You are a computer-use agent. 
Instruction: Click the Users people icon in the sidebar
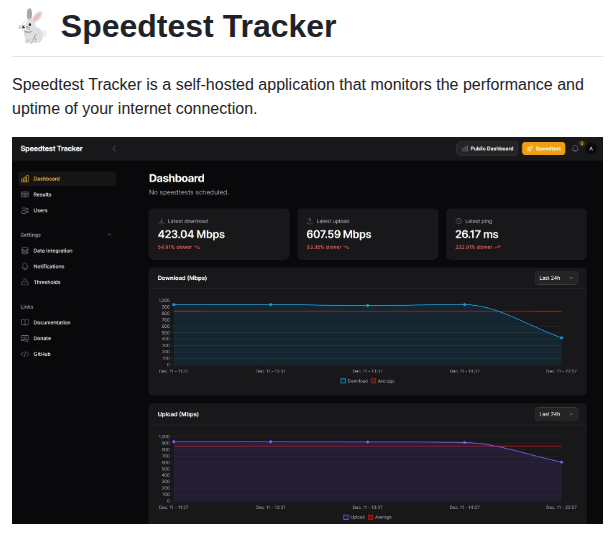(x=25, y=210)
